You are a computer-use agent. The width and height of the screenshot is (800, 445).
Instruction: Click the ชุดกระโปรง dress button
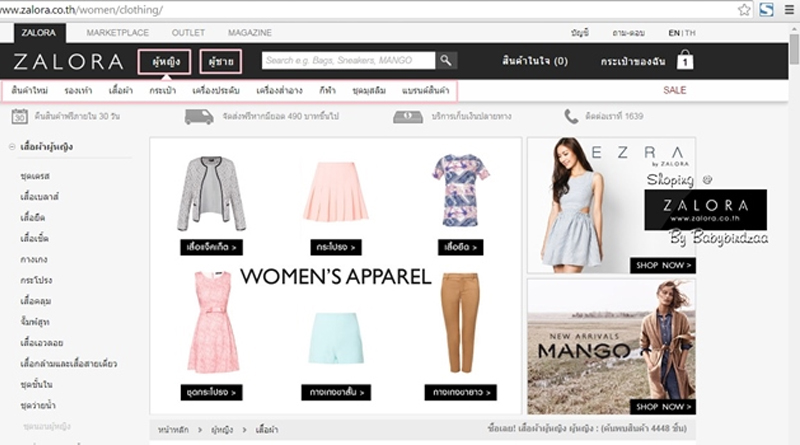point(211,392)
